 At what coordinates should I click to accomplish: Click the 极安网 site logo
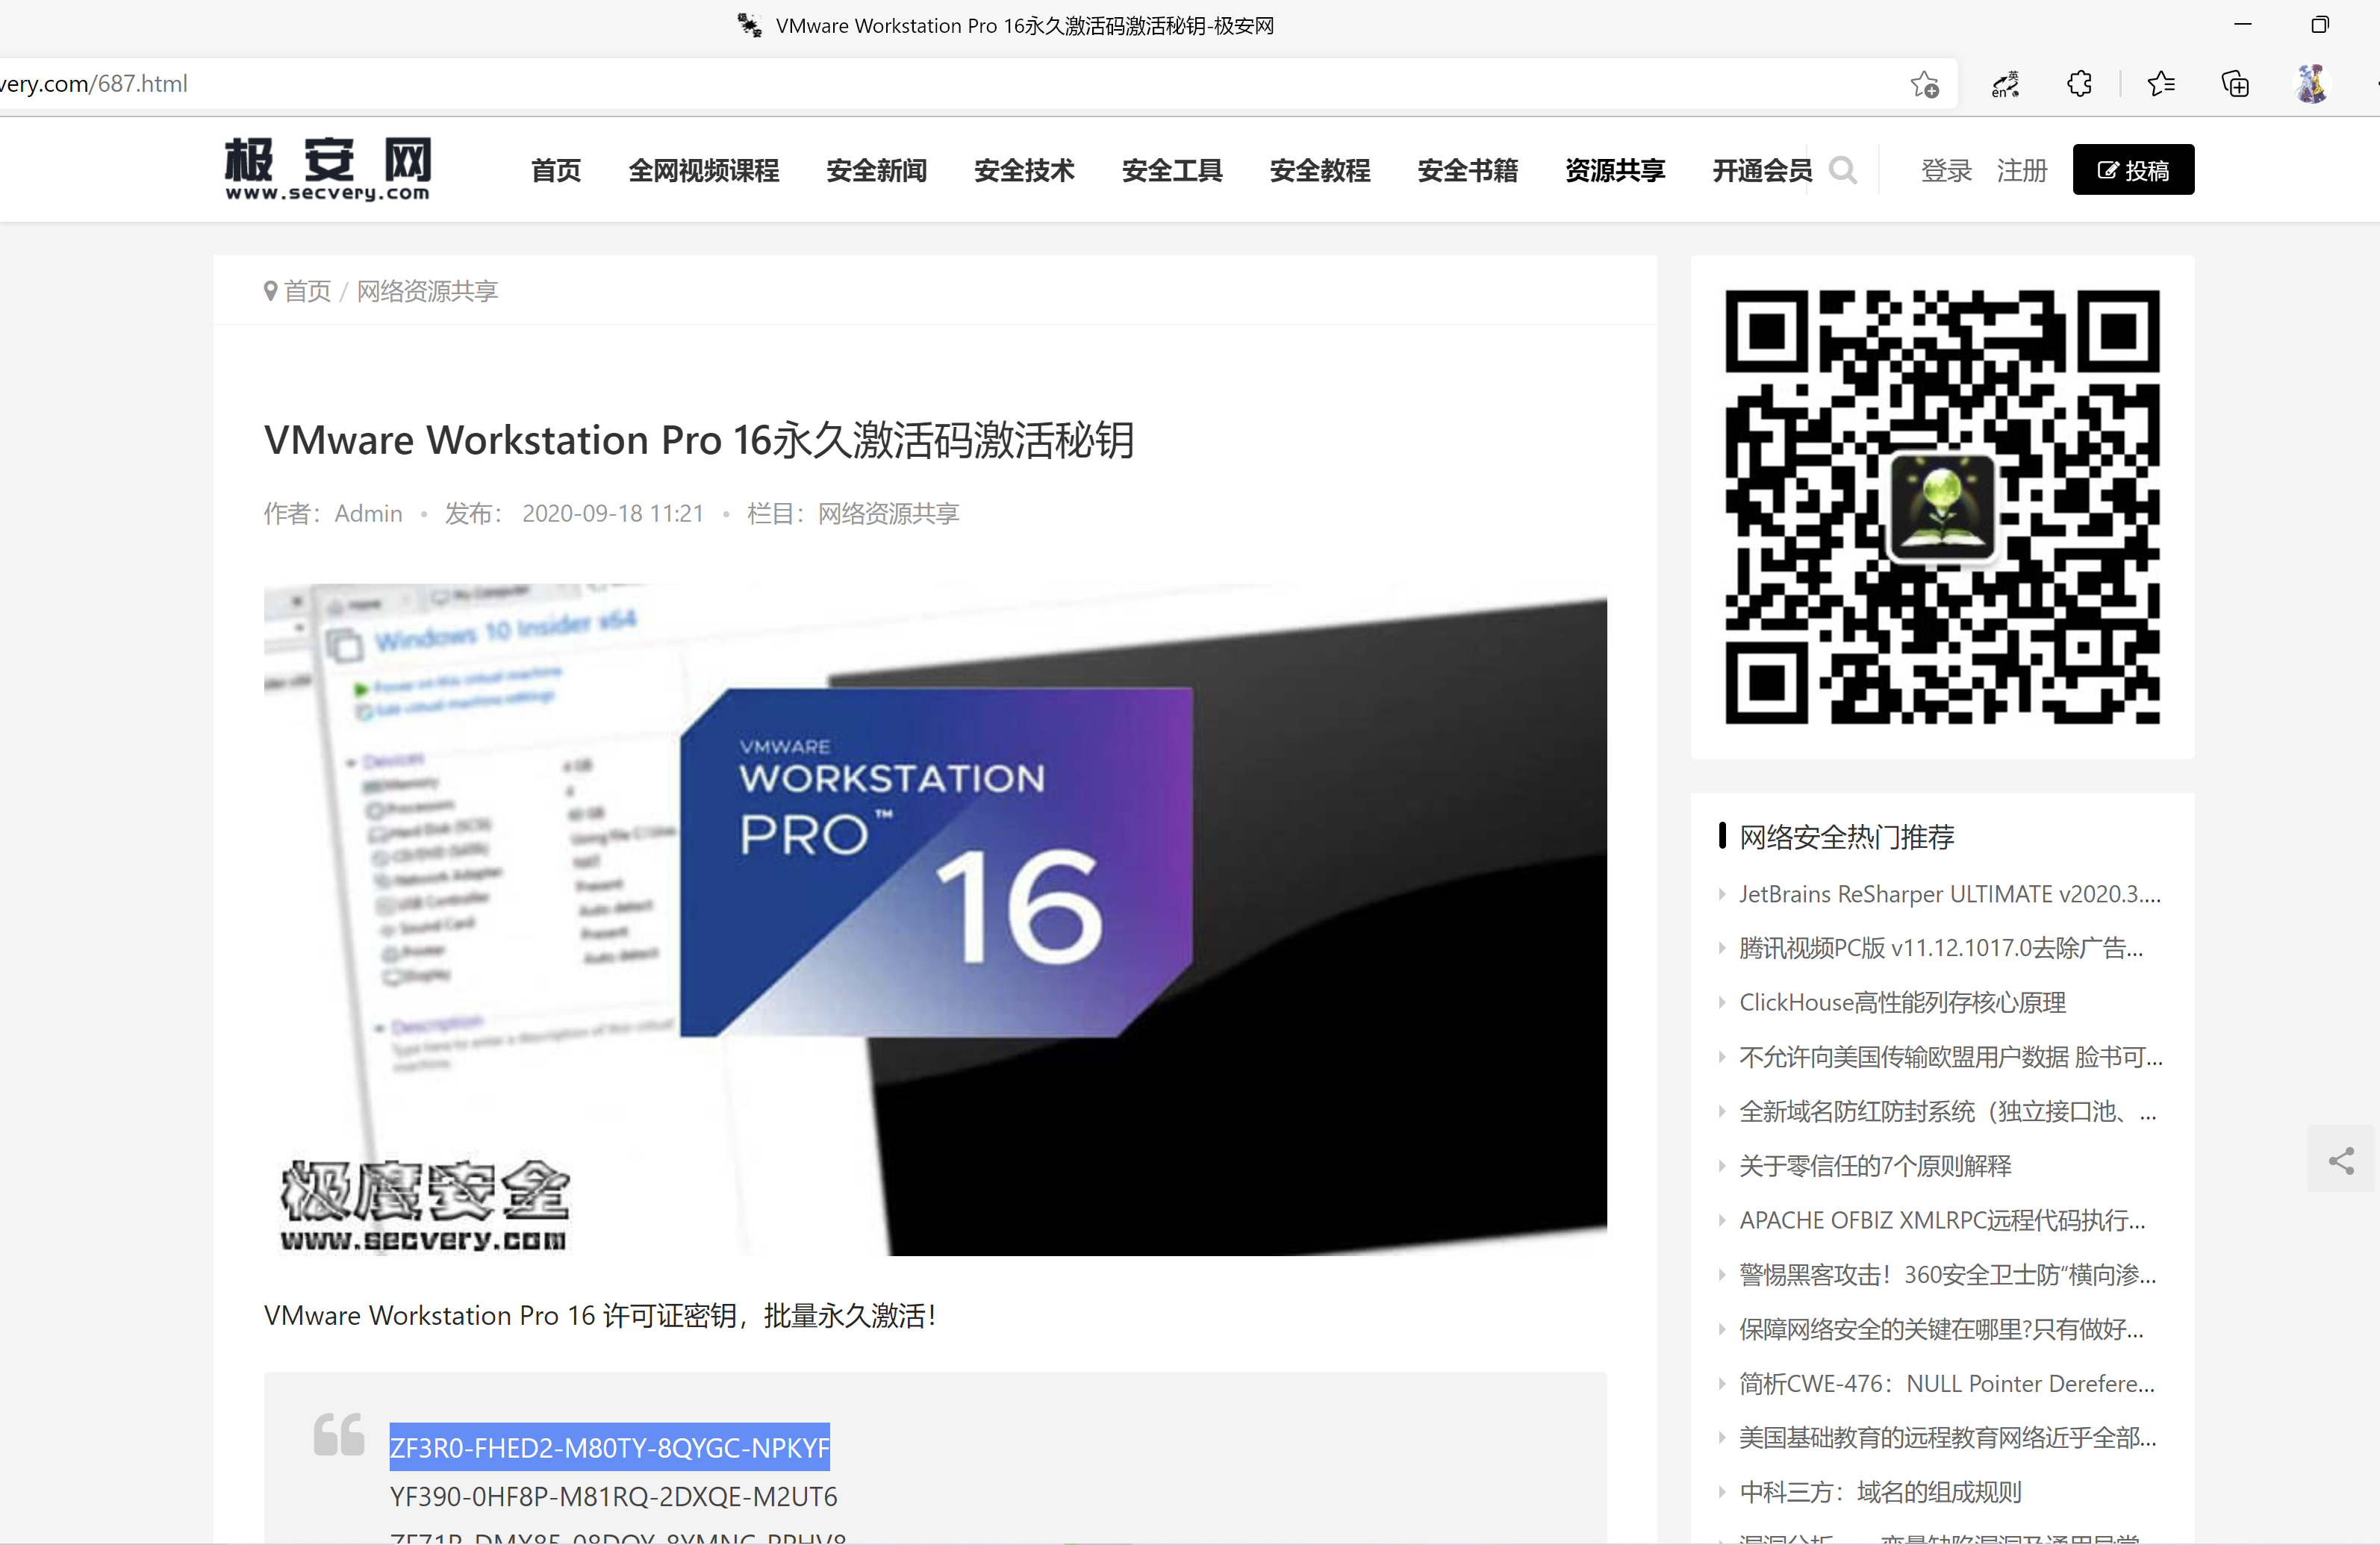[328, 169]
